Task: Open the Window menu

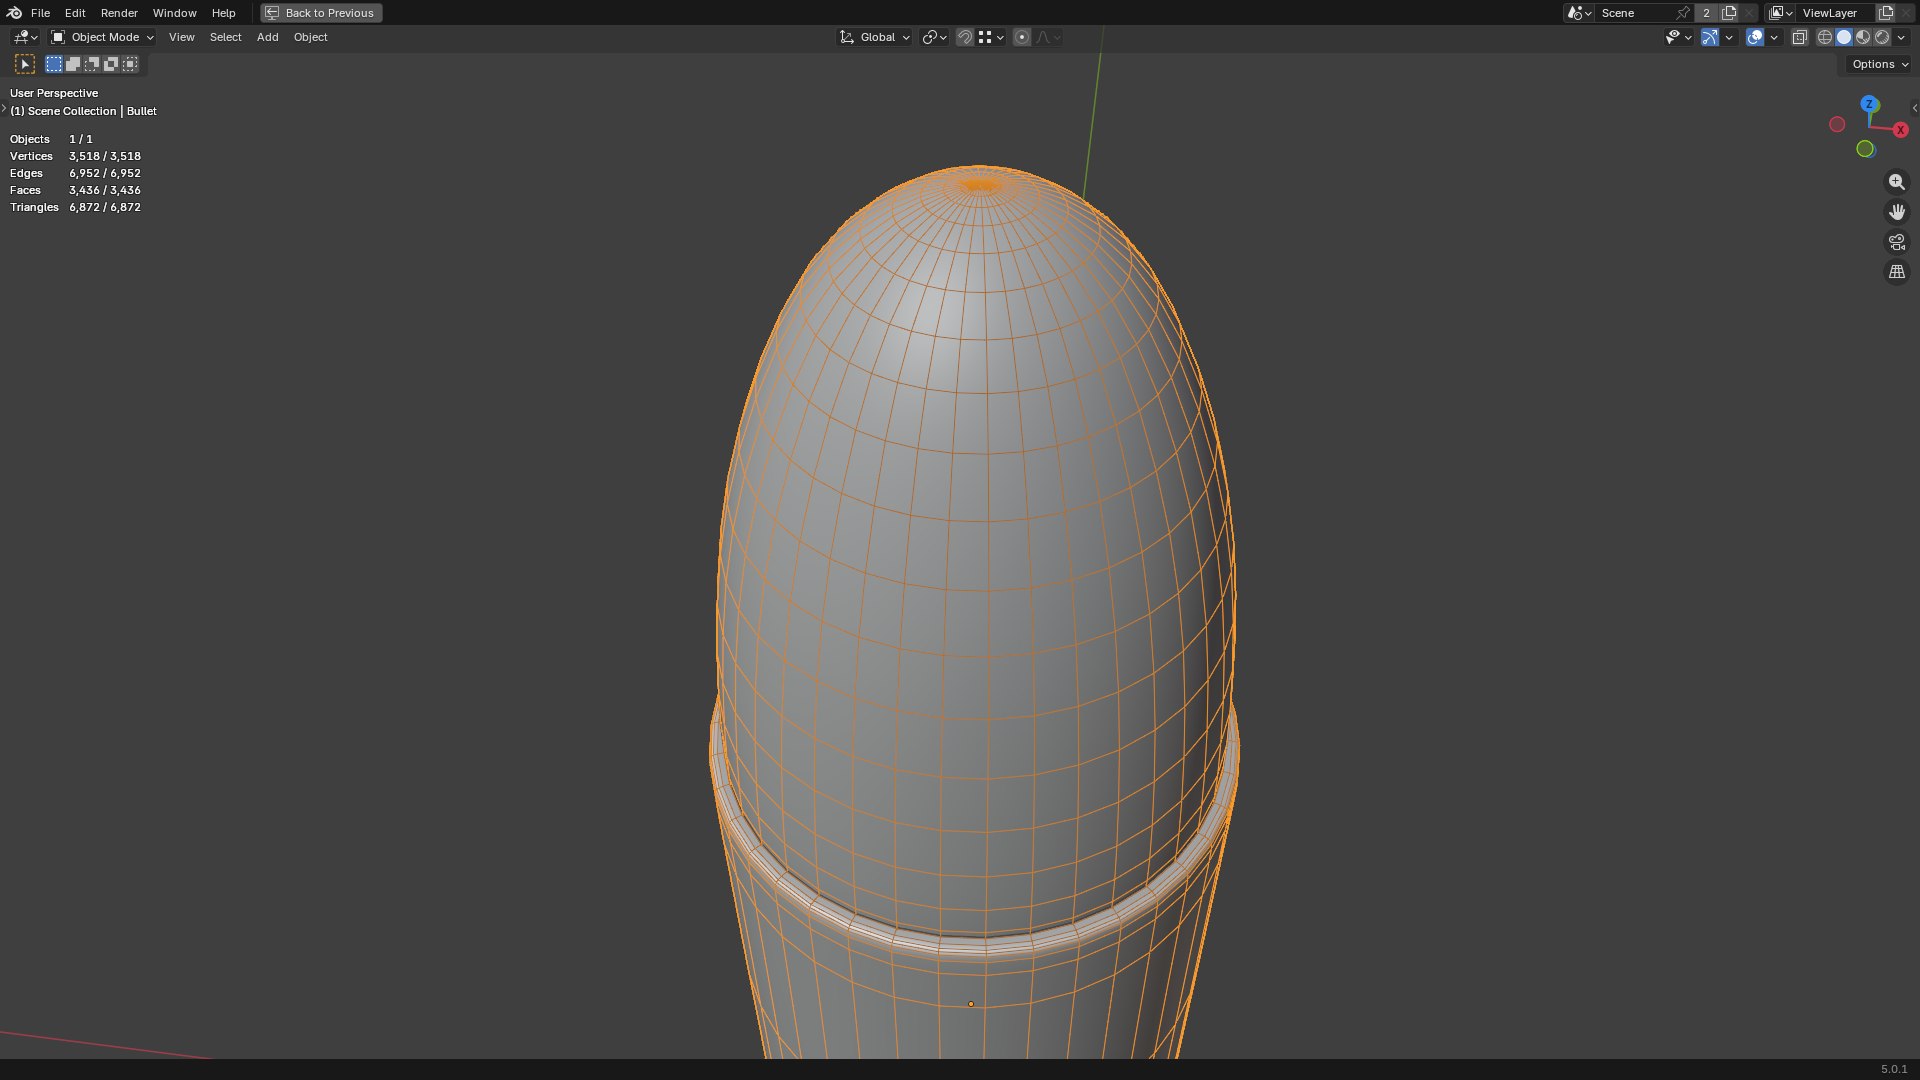Action: [x=174, y=13]
